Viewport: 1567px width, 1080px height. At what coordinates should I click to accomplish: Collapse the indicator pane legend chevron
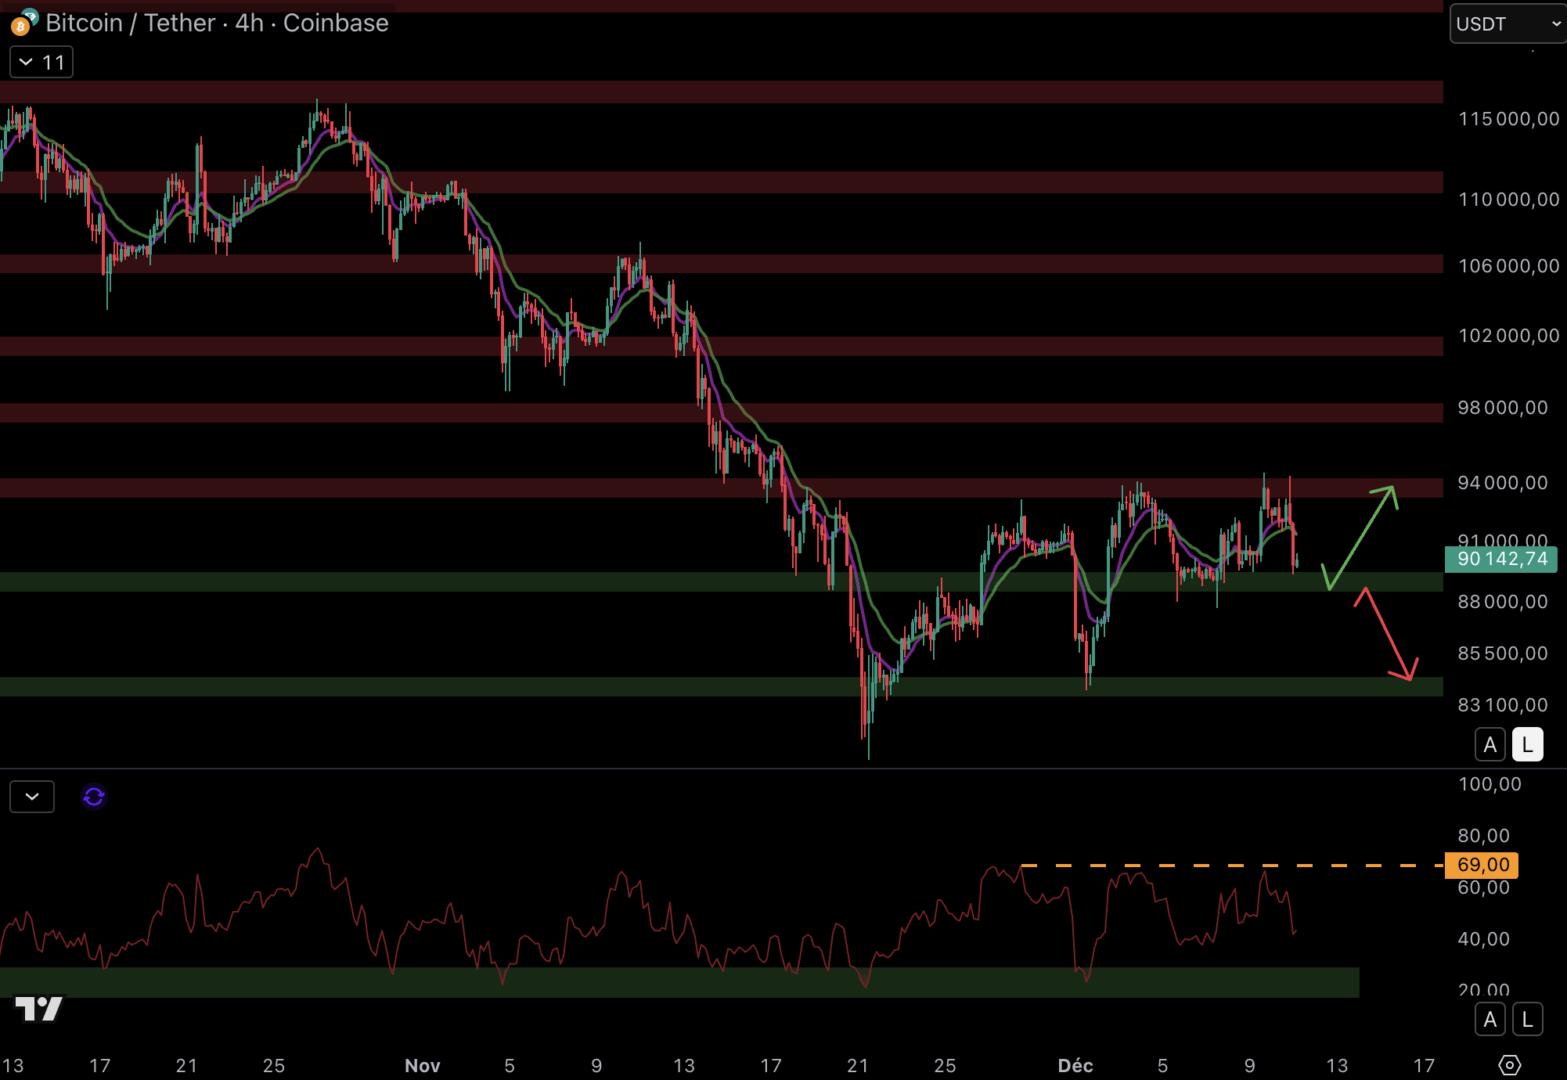pos(32,797)
